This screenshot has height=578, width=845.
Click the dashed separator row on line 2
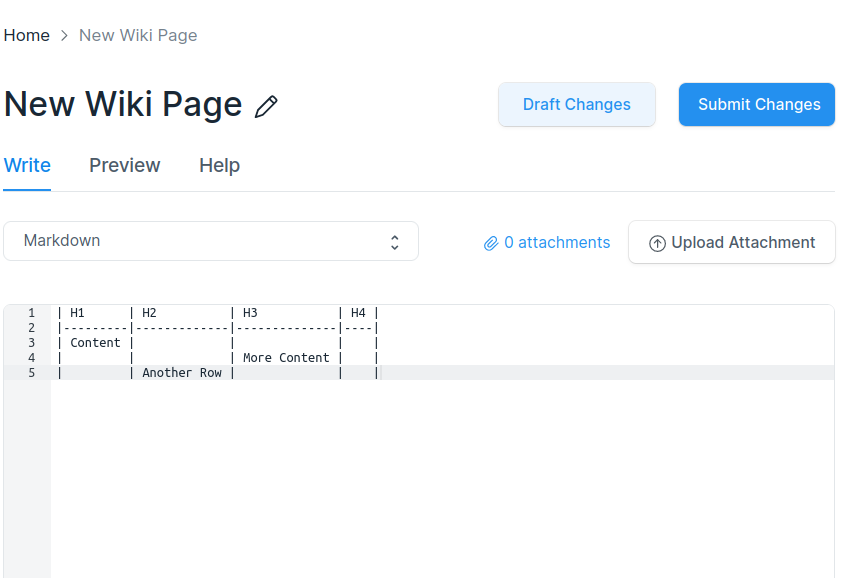[218, 328]
